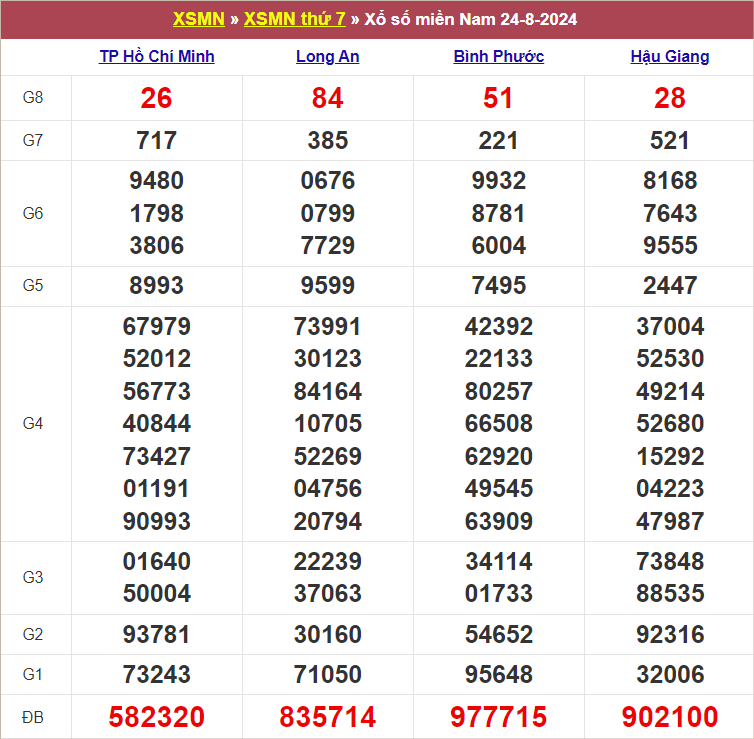Select special prize number 582320
This screenshot has width=754, height=739.
[x=157, y=717]
